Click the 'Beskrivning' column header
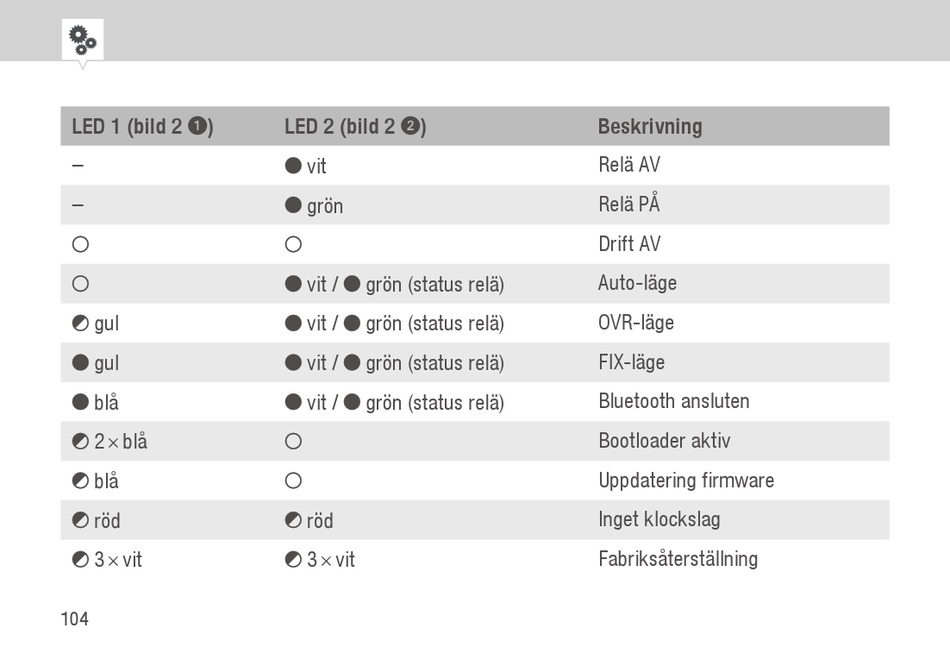 [650, 126]
